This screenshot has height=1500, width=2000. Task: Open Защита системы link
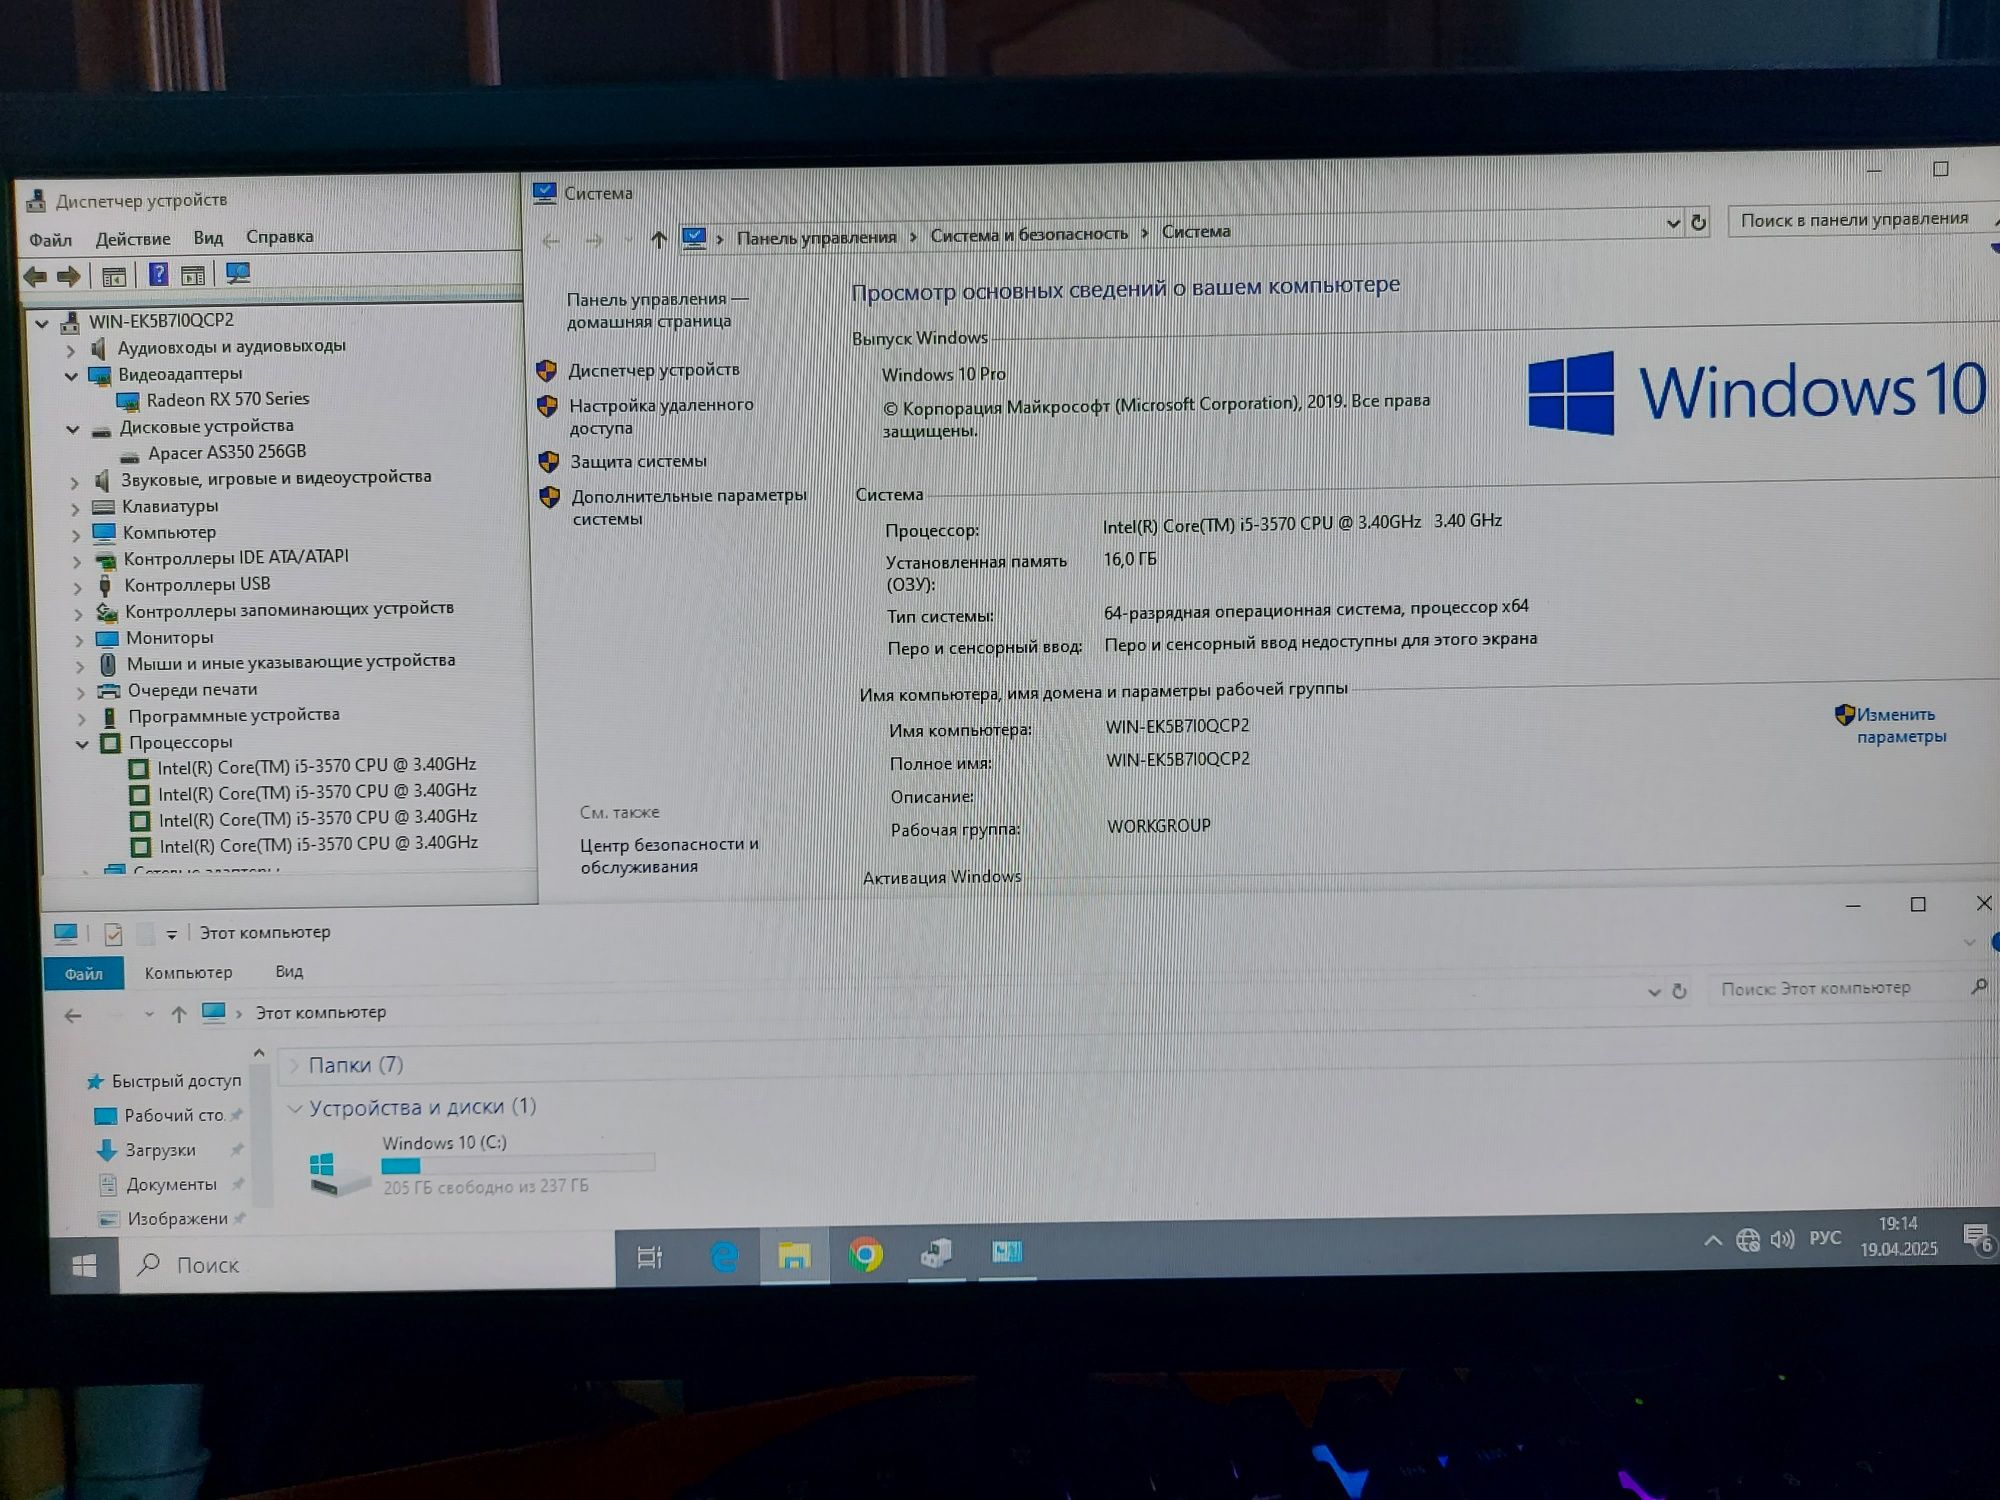[638, 461]
